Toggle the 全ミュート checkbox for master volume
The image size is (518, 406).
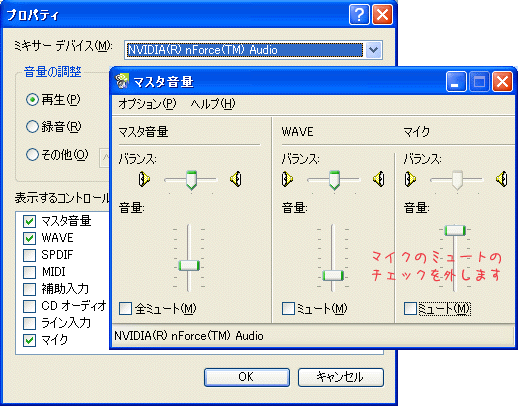pyautogui.click(x=126, y=308)
